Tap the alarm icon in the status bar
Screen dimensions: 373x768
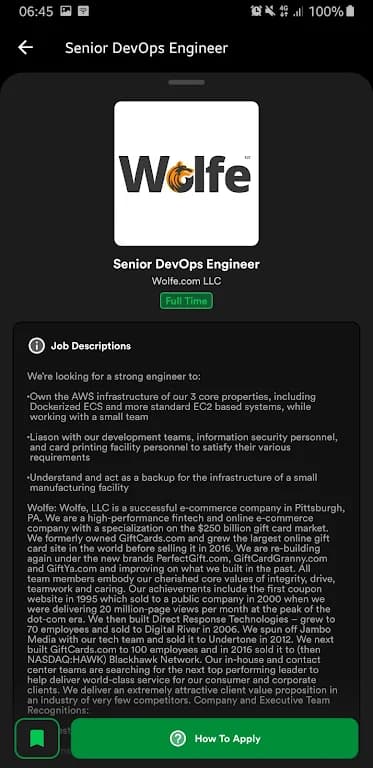tap(256, 11)
